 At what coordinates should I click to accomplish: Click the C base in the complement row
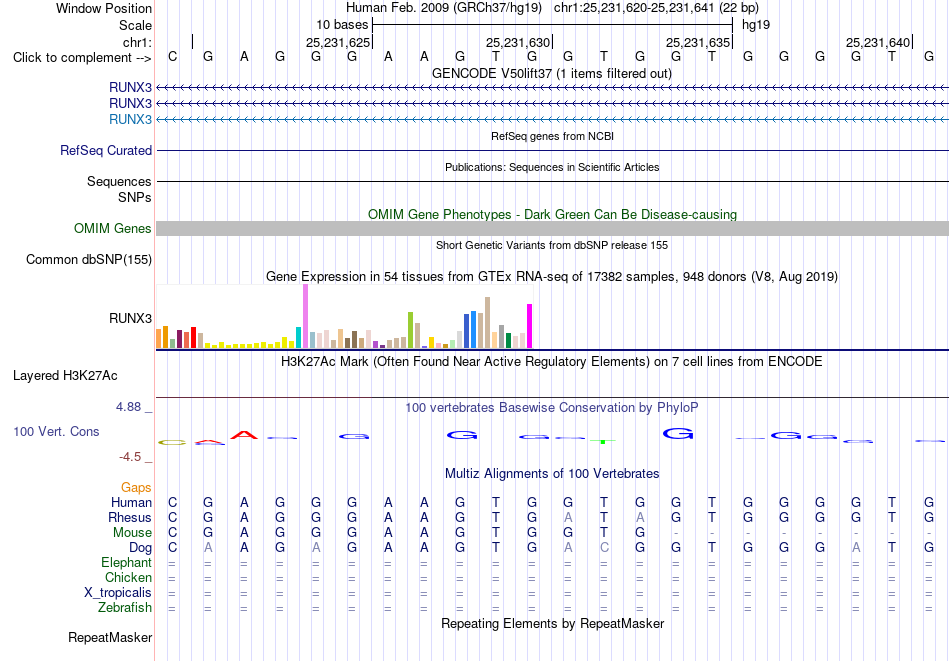173,56
